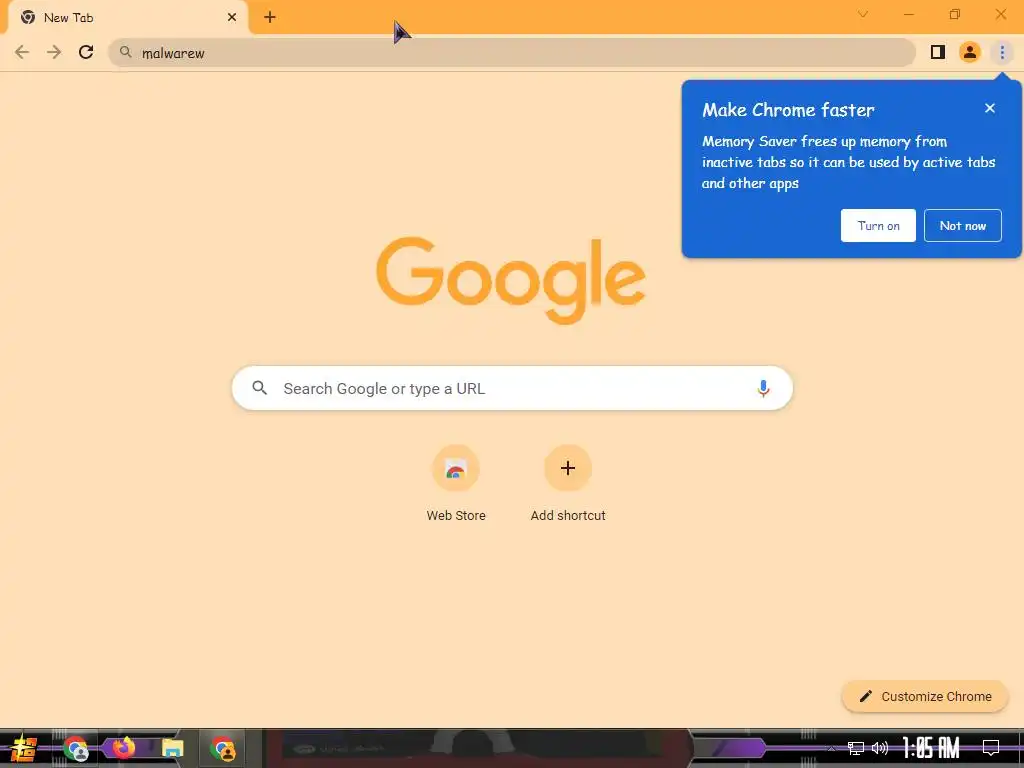Click the Google search box
Screen dimensions: 1024x768
tap(513, 389)
